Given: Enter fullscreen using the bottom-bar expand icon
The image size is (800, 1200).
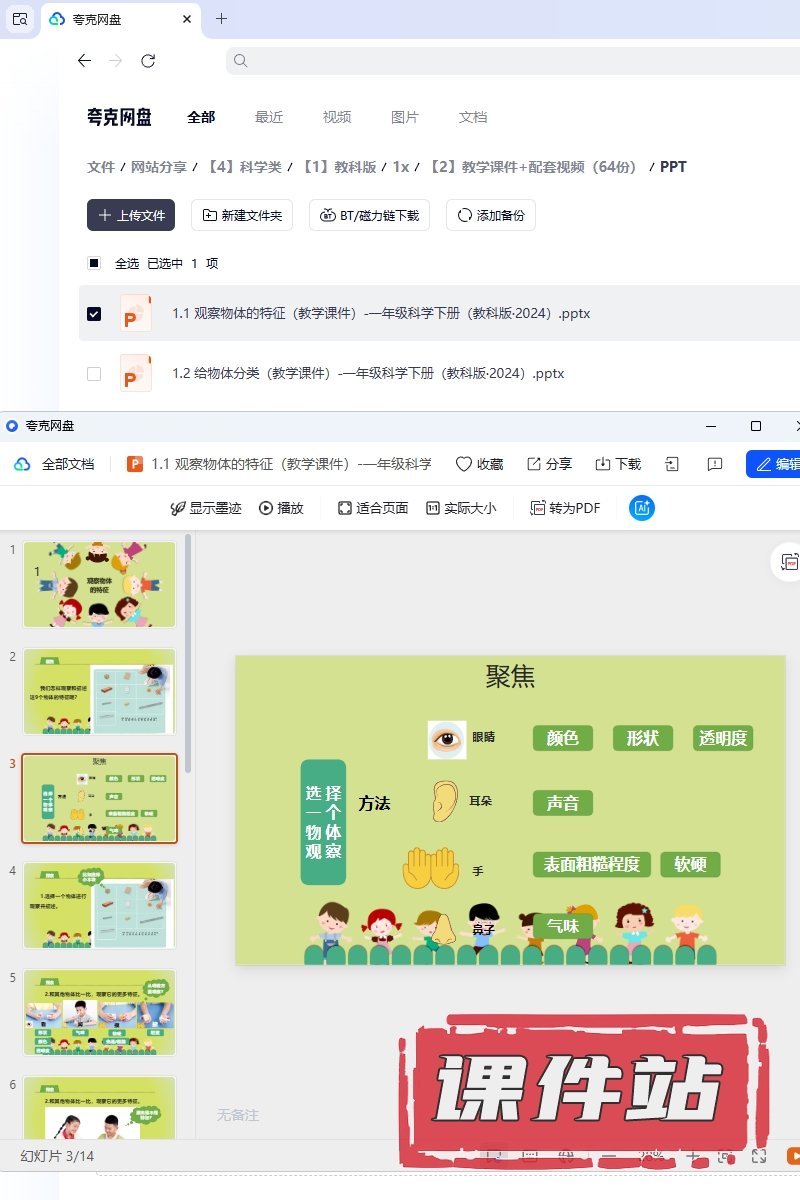Looking at the screenshot, I should [759, 1156].
